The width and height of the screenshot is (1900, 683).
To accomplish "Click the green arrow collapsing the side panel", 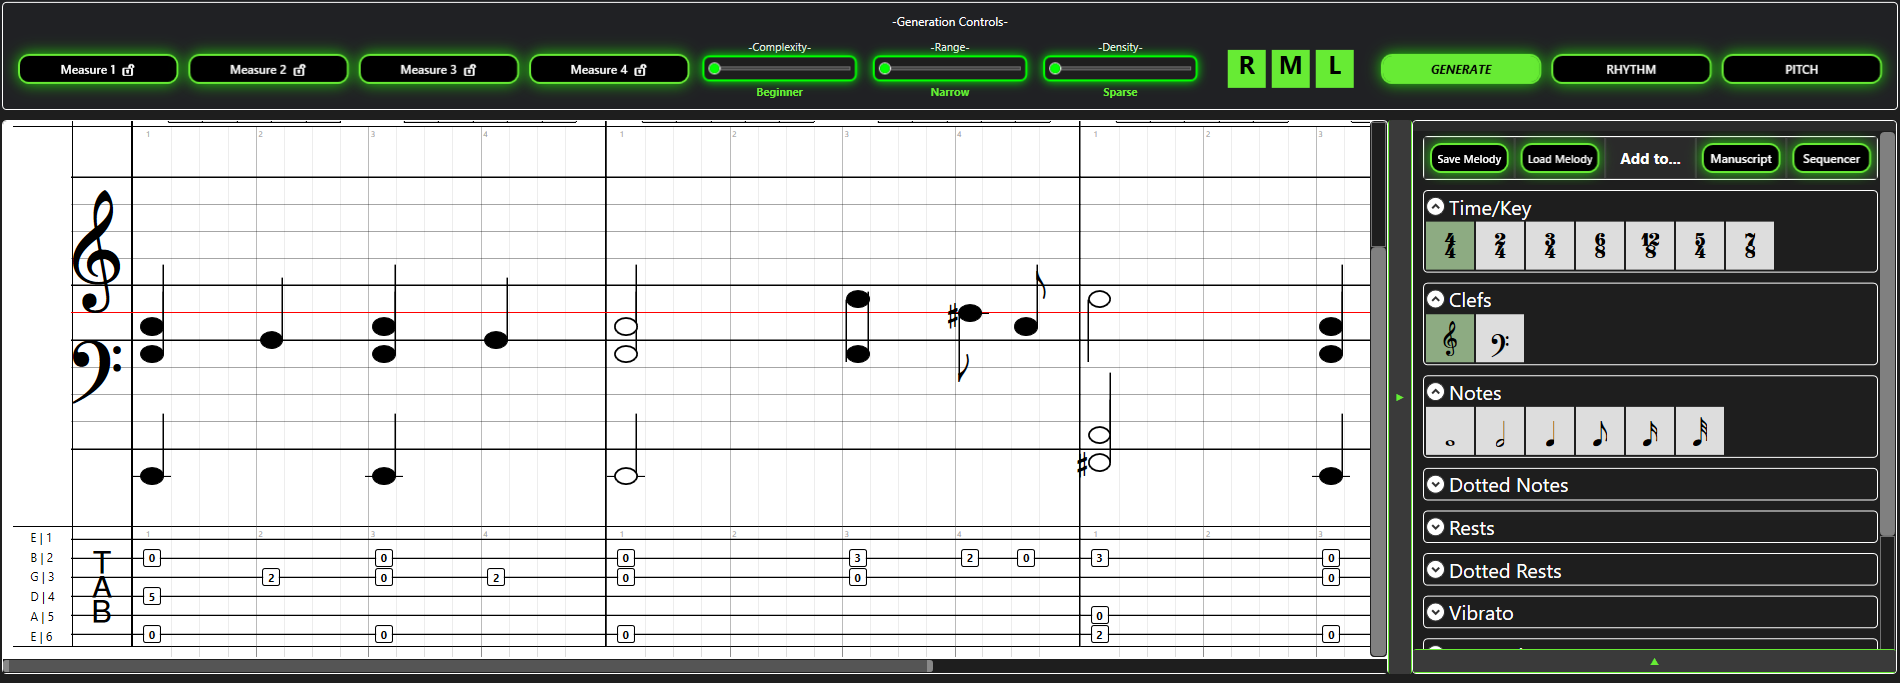I will [1399, 397].
